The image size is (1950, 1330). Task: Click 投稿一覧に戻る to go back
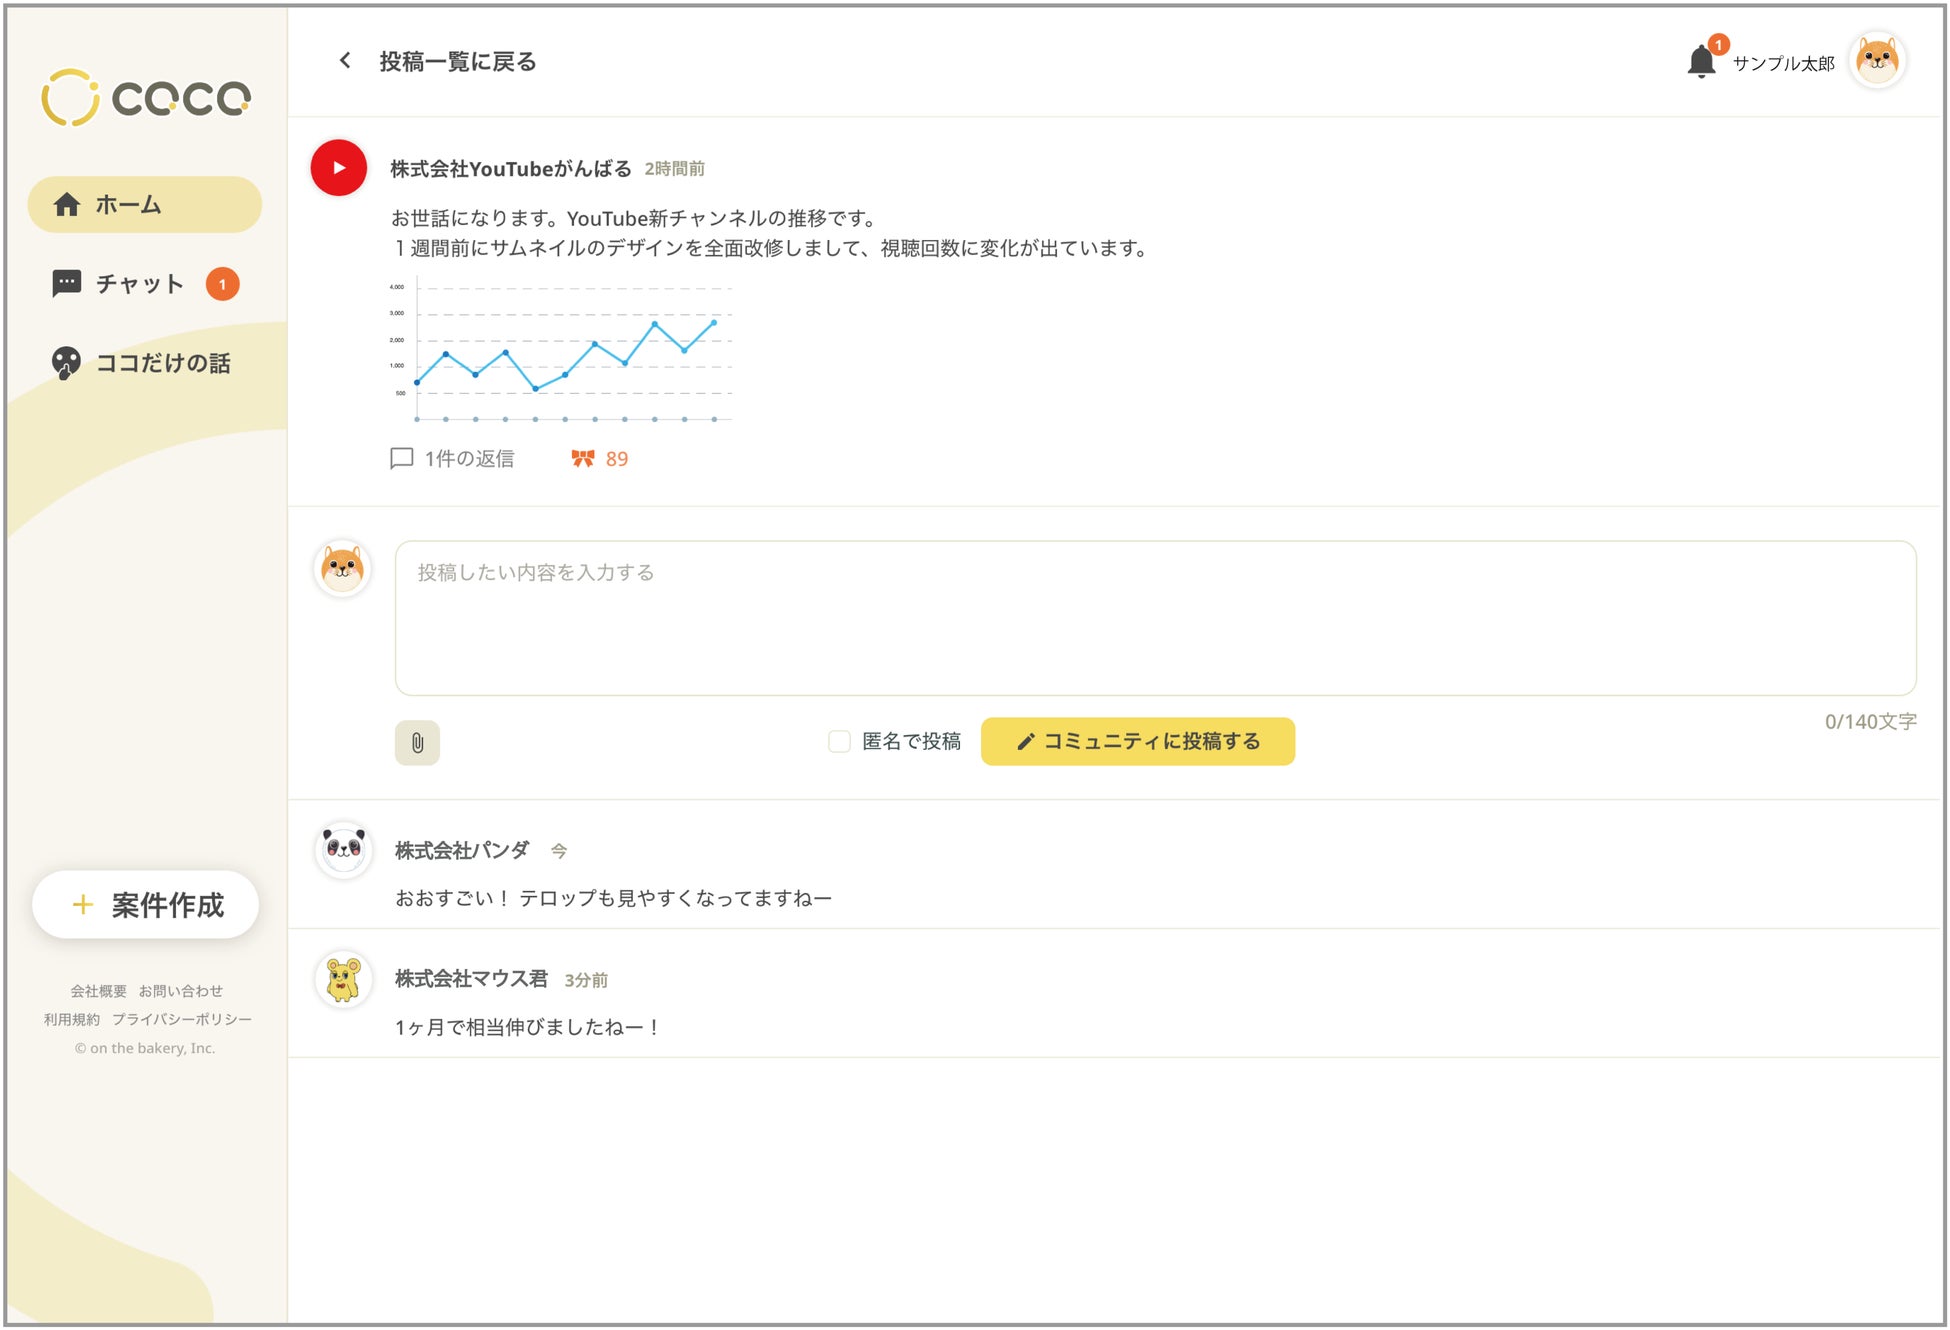455,61
